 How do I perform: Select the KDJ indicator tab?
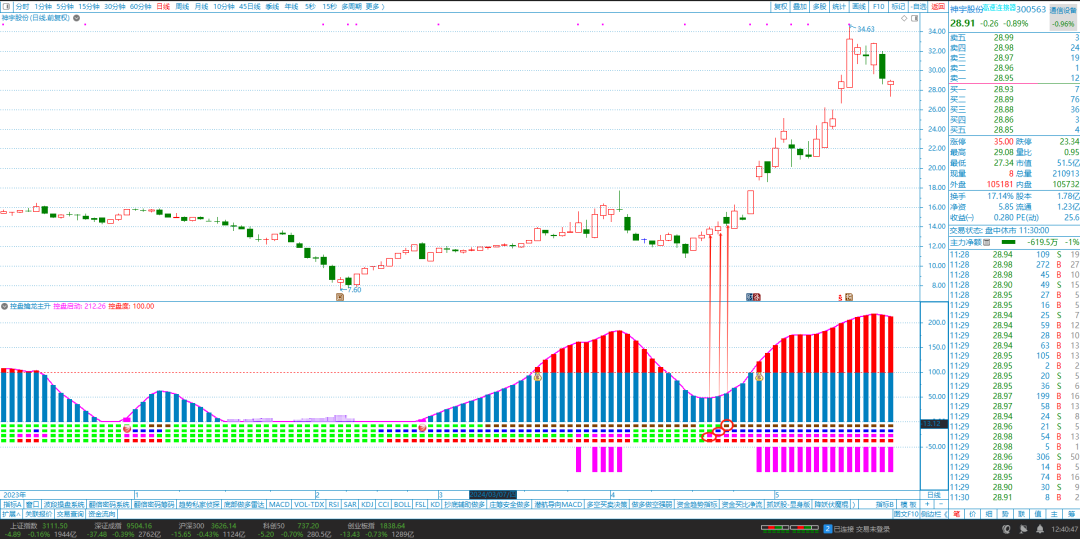367,504
